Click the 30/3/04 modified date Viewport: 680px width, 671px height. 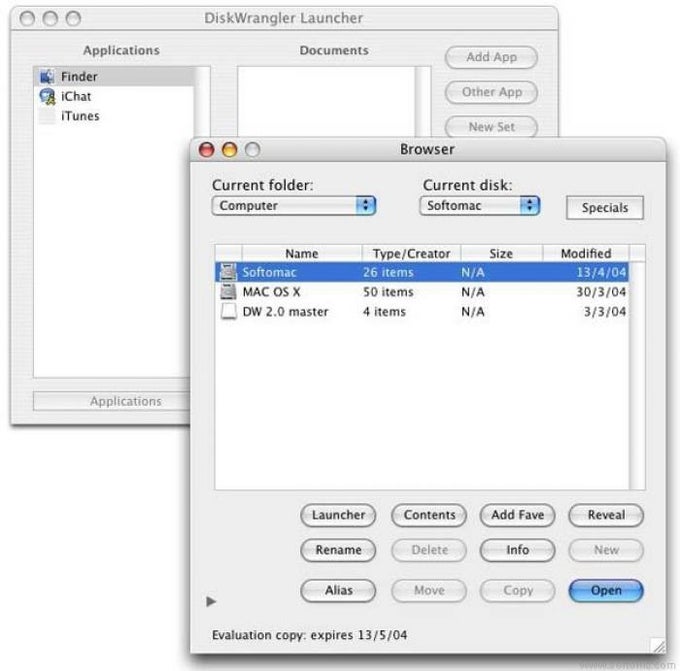(x=601, y=292)
